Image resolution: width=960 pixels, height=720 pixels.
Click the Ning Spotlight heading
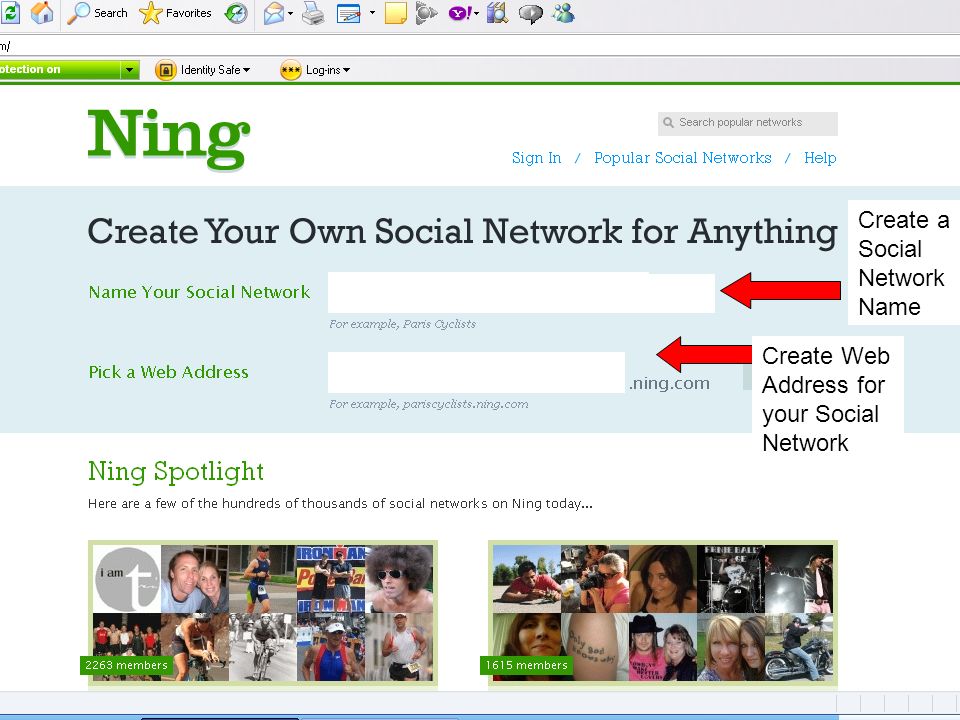[x=176, y=471]
